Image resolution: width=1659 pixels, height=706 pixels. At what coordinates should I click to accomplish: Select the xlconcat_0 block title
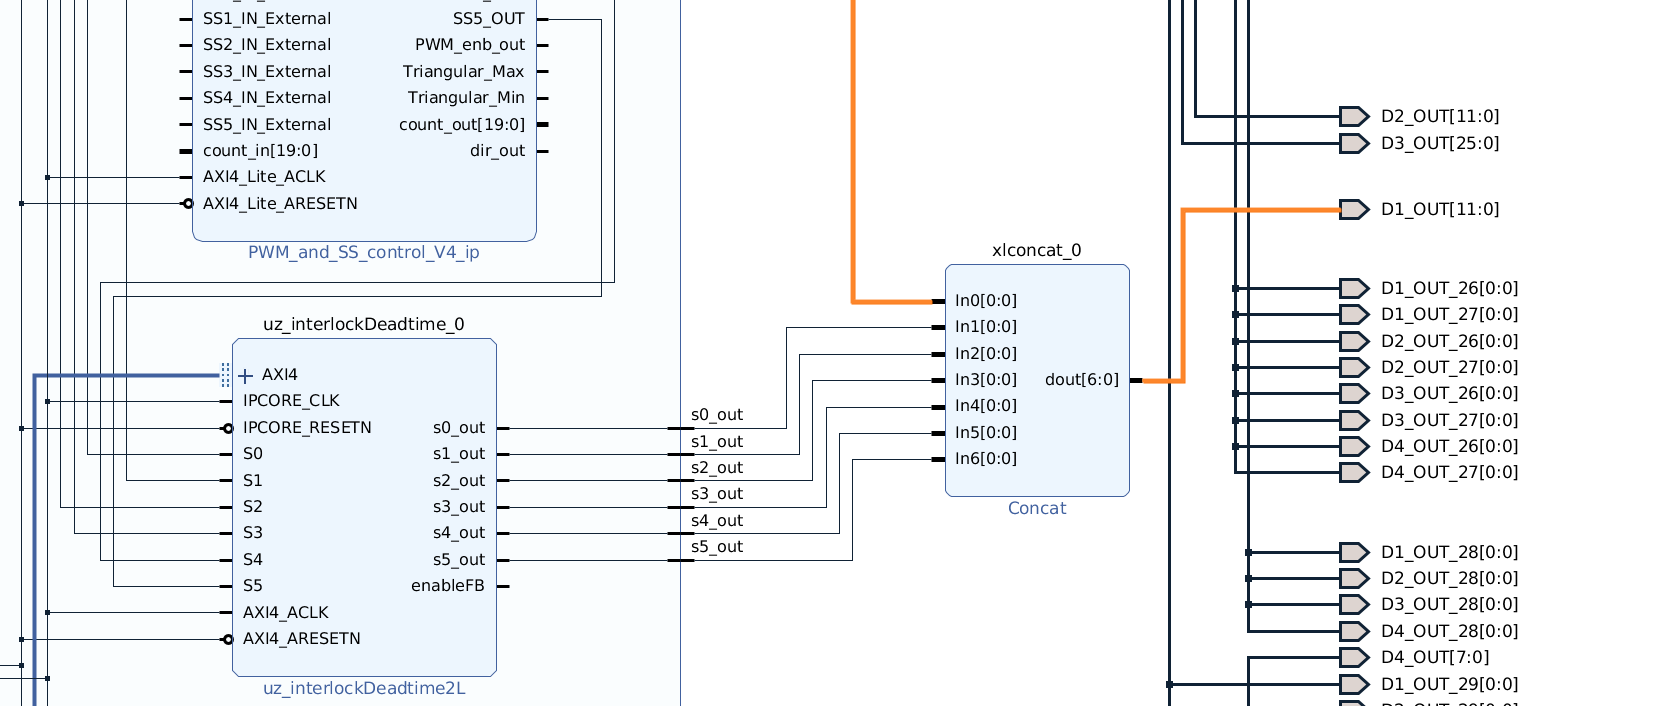pyautogui.click(x=1036, y=251)
